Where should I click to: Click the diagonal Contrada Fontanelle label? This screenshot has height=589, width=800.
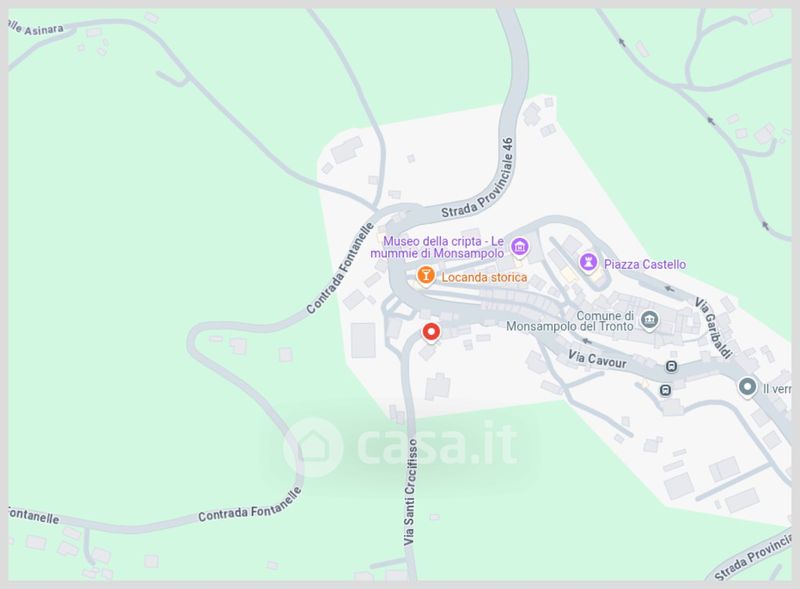(x=340, y=268)
